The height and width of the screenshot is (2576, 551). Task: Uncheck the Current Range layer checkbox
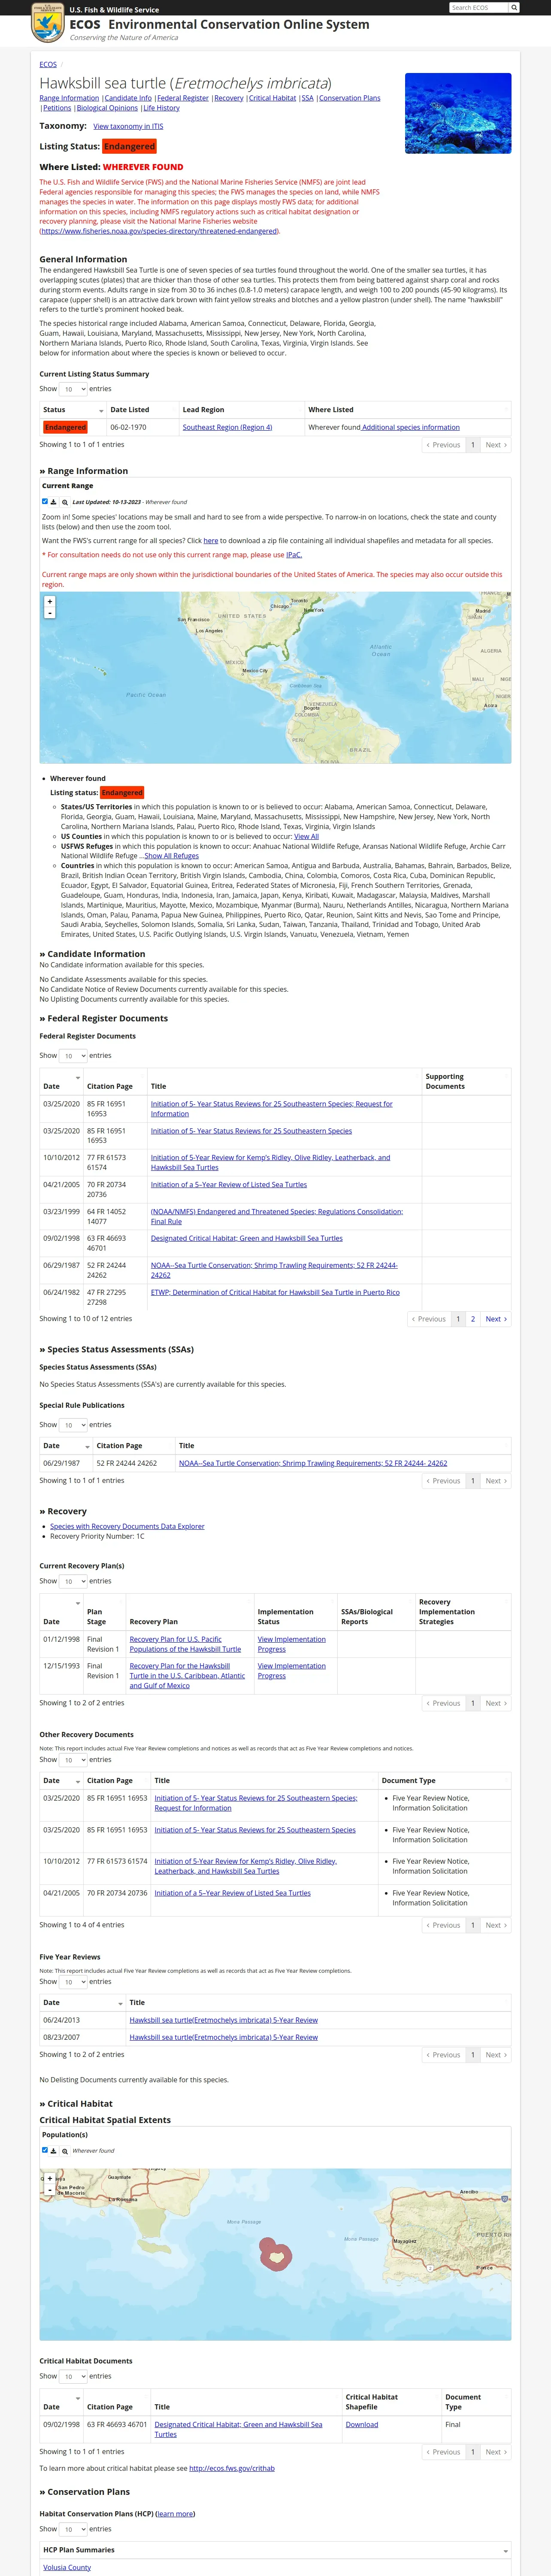(x=45, y=501)
